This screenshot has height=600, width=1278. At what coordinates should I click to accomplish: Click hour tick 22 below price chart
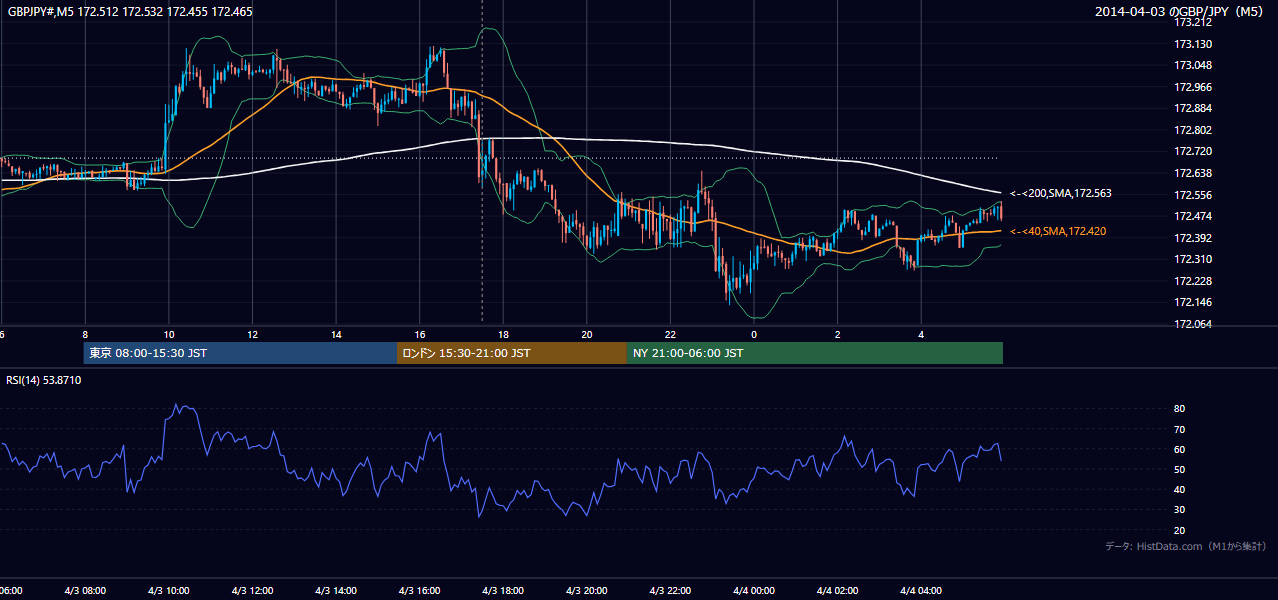pos(671,334)
